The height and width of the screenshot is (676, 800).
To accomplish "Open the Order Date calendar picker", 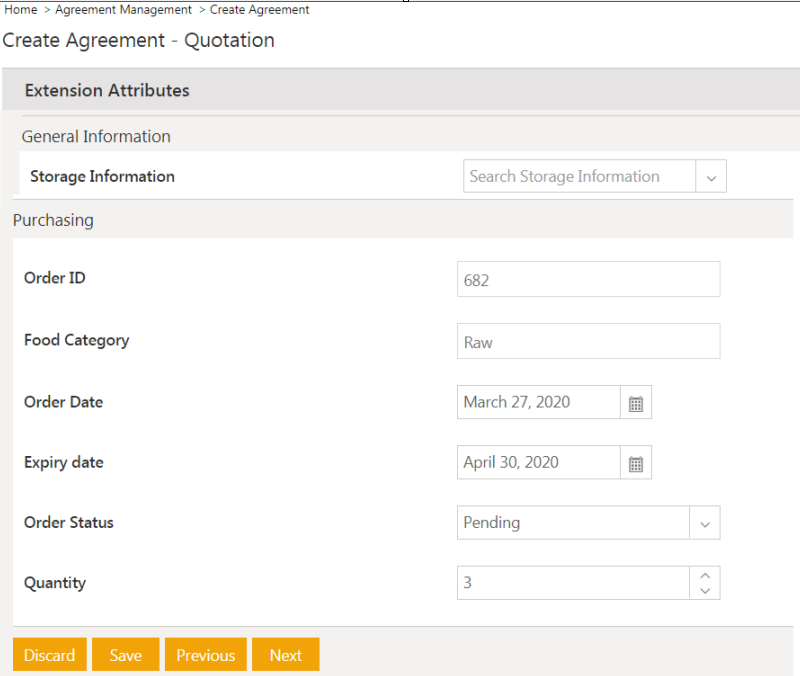I will 636,403.
